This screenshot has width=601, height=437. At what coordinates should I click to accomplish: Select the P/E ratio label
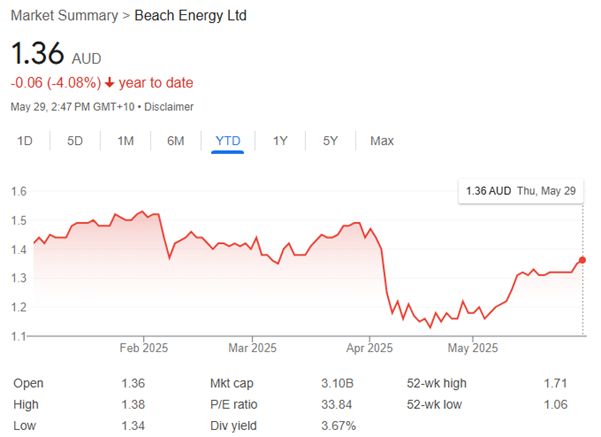click(234, 404)
